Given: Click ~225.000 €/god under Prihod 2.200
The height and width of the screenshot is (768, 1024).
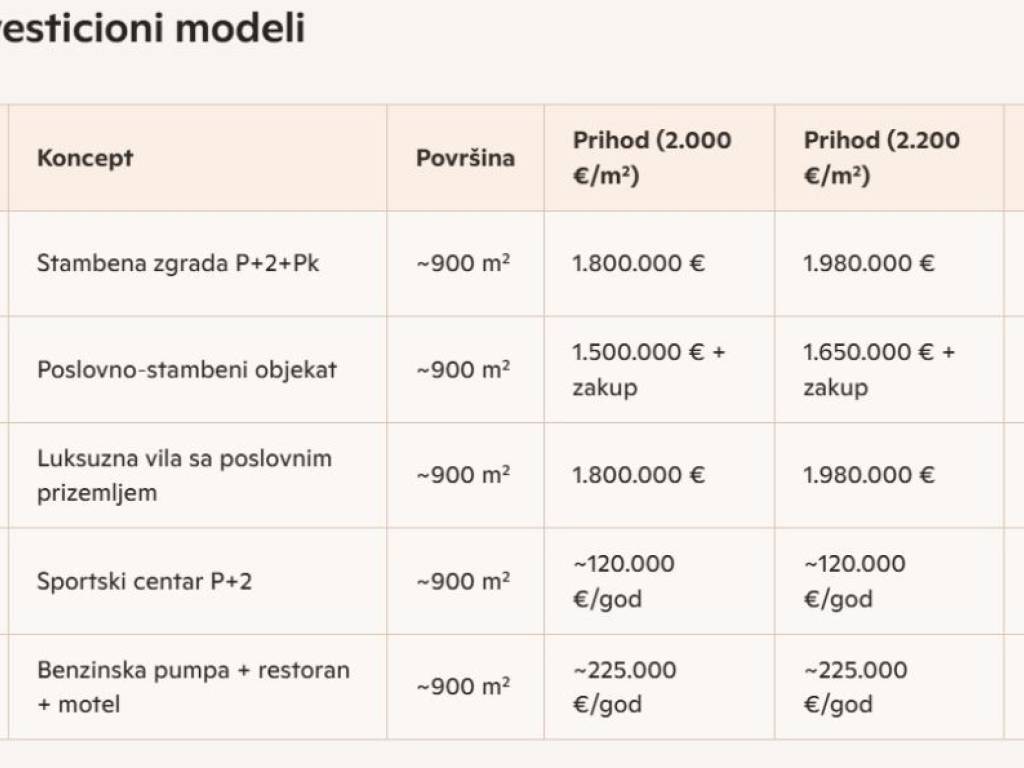Looking at the screenshot, I should pos(855,687).
